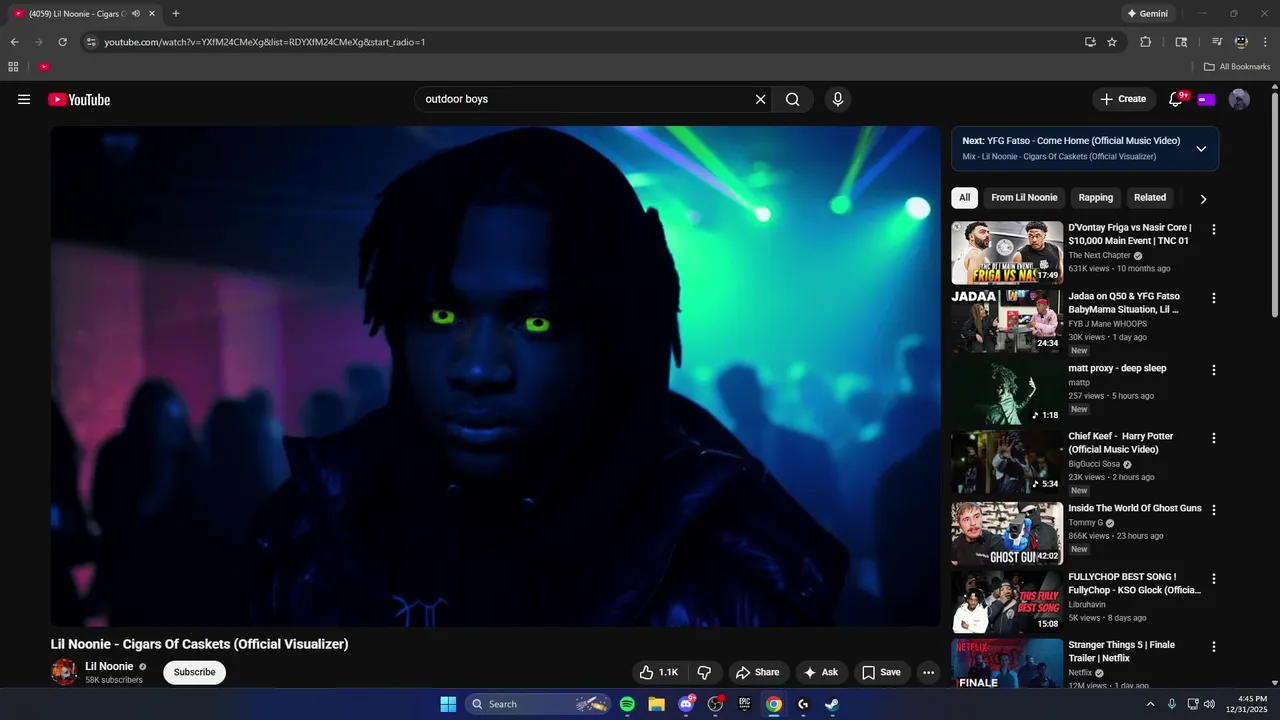Screen dimensions: 1280x720
Task: Open more actions ellipsis under video
Action: coord(928,672)
